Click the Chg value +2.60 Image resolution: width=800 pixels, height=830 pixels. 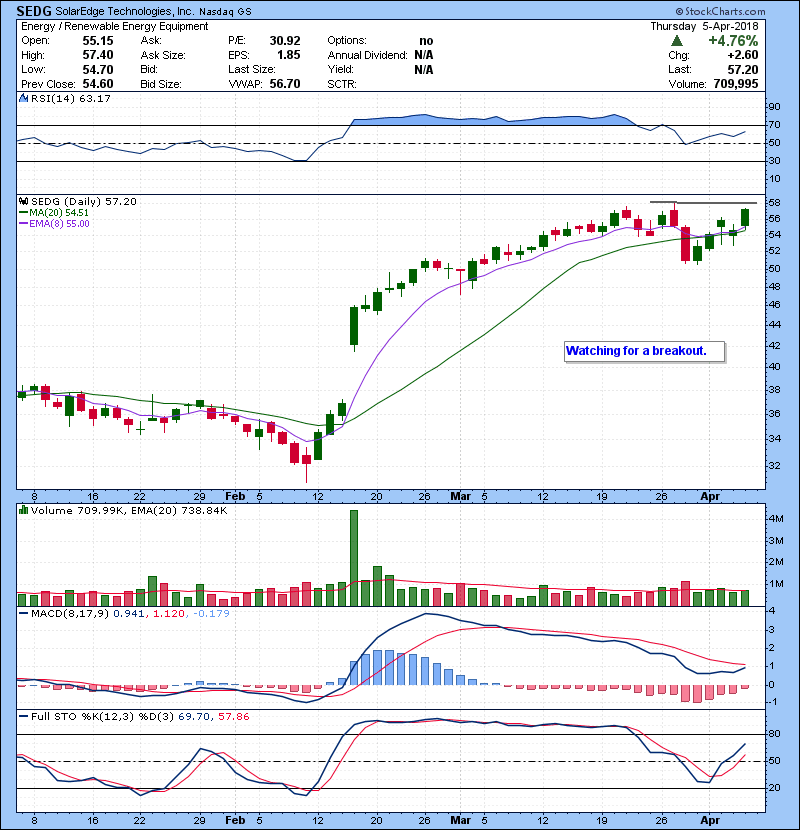tap(742, 55)
